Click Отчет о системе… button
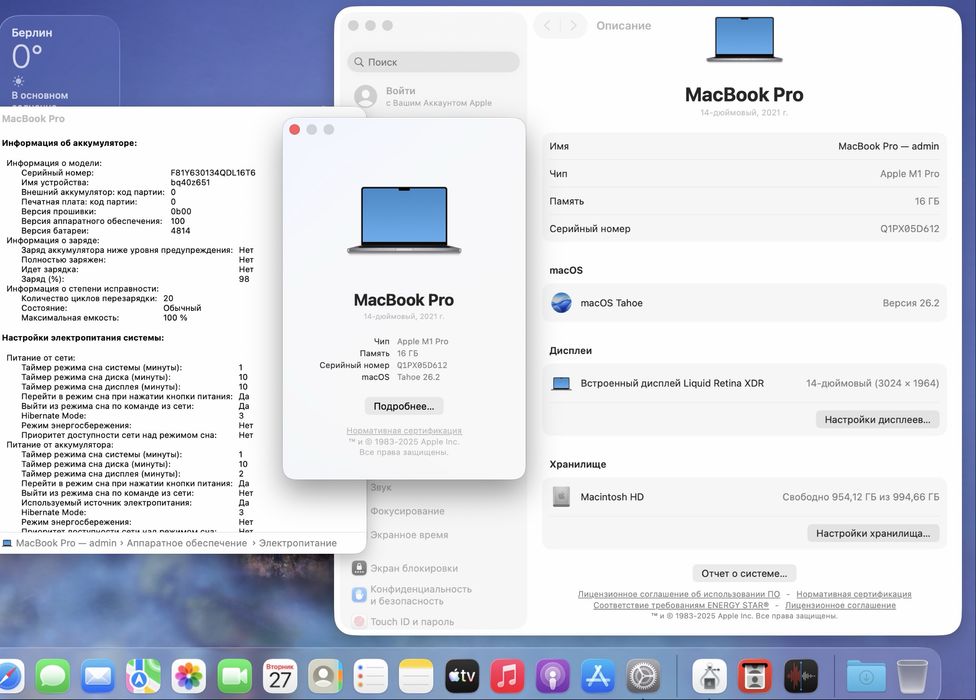The height and width of the screenshot is (700, 976). (744, 573)
